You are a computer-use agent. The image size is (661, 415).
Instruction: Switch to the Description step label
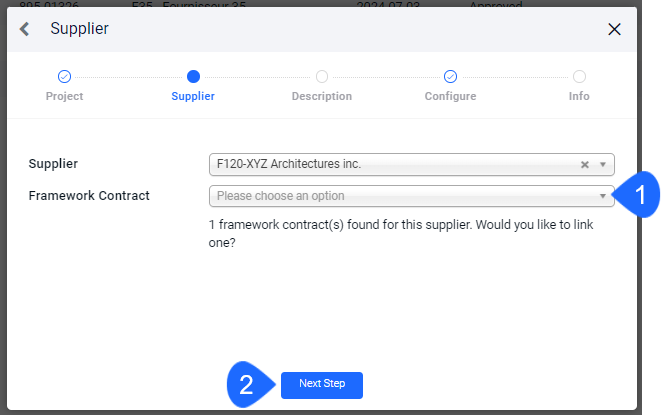(322, 97)
